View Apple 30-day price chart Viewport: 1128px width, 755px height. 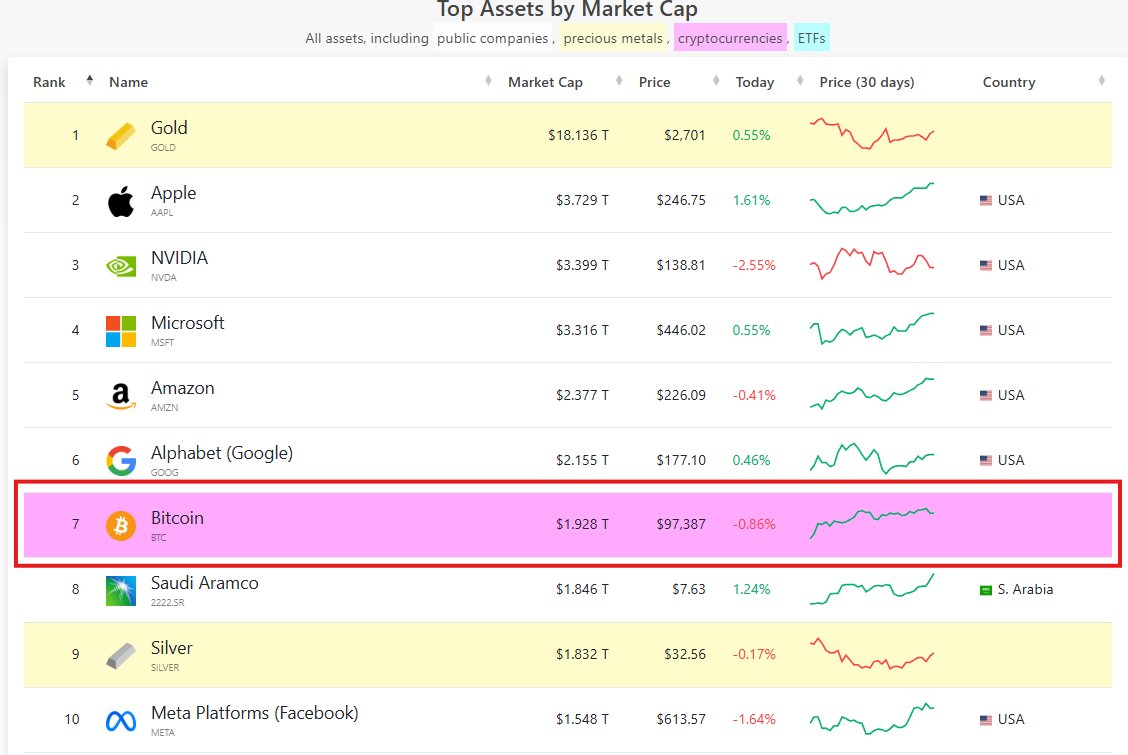point(872,198)
